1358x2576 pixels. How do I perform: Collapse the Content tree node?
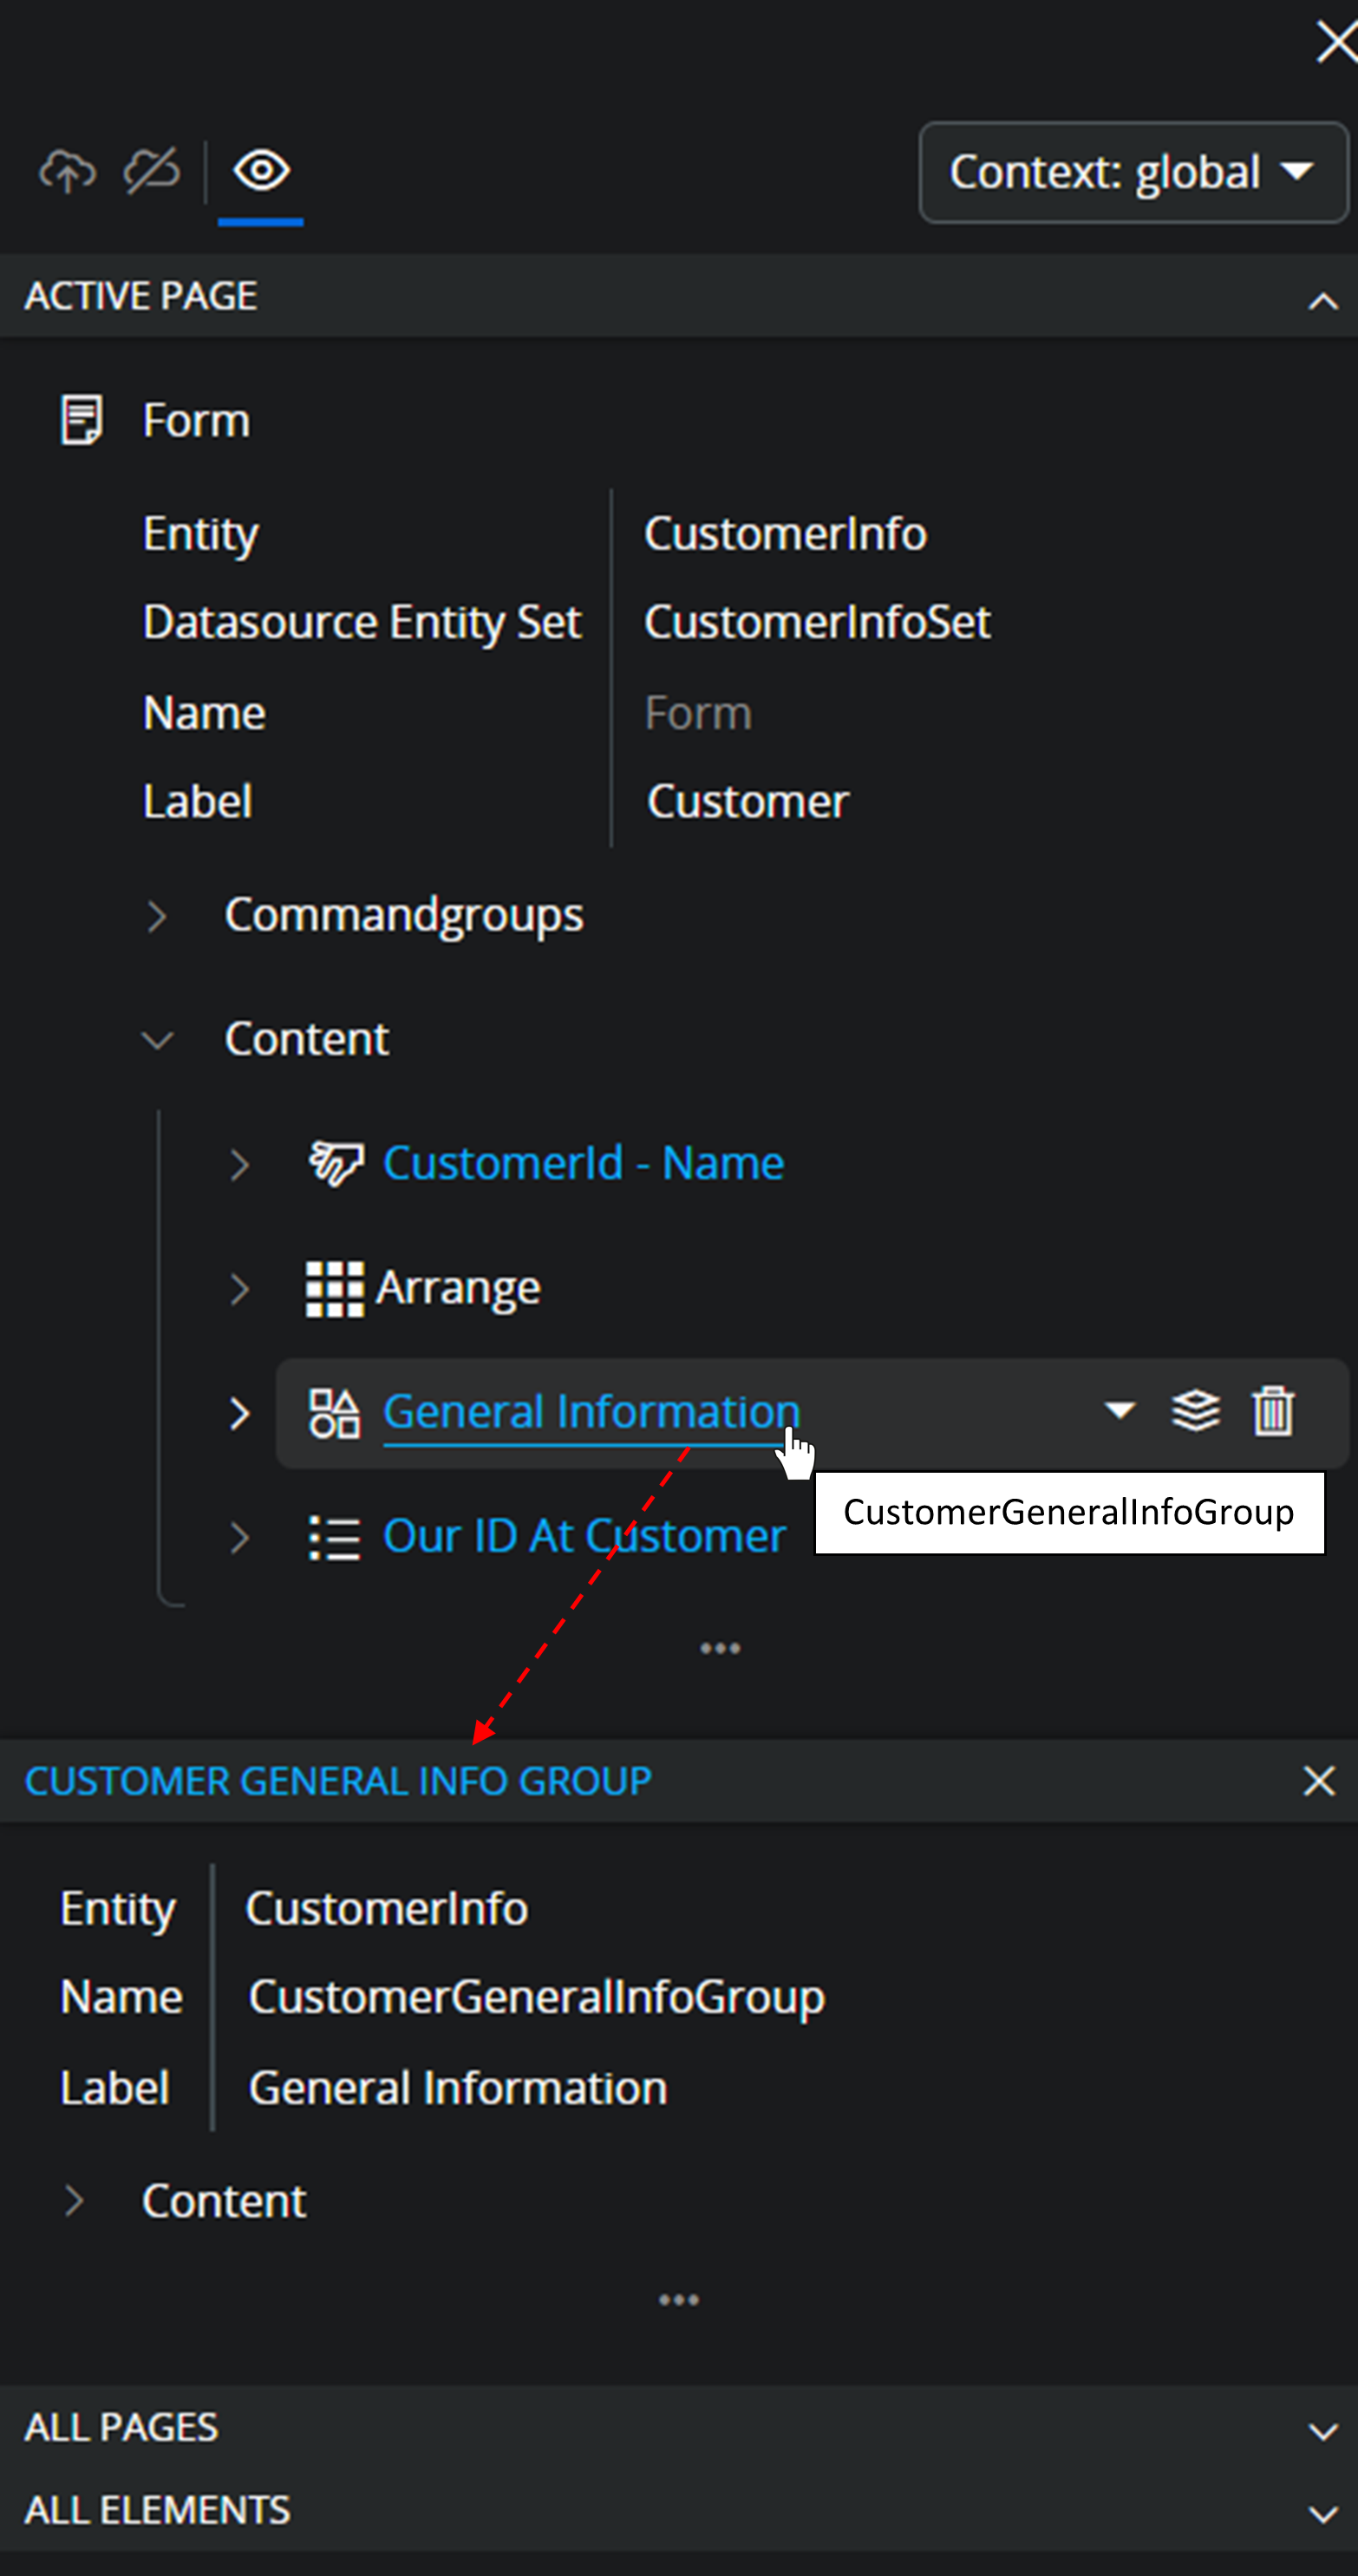pos(157,1040)
